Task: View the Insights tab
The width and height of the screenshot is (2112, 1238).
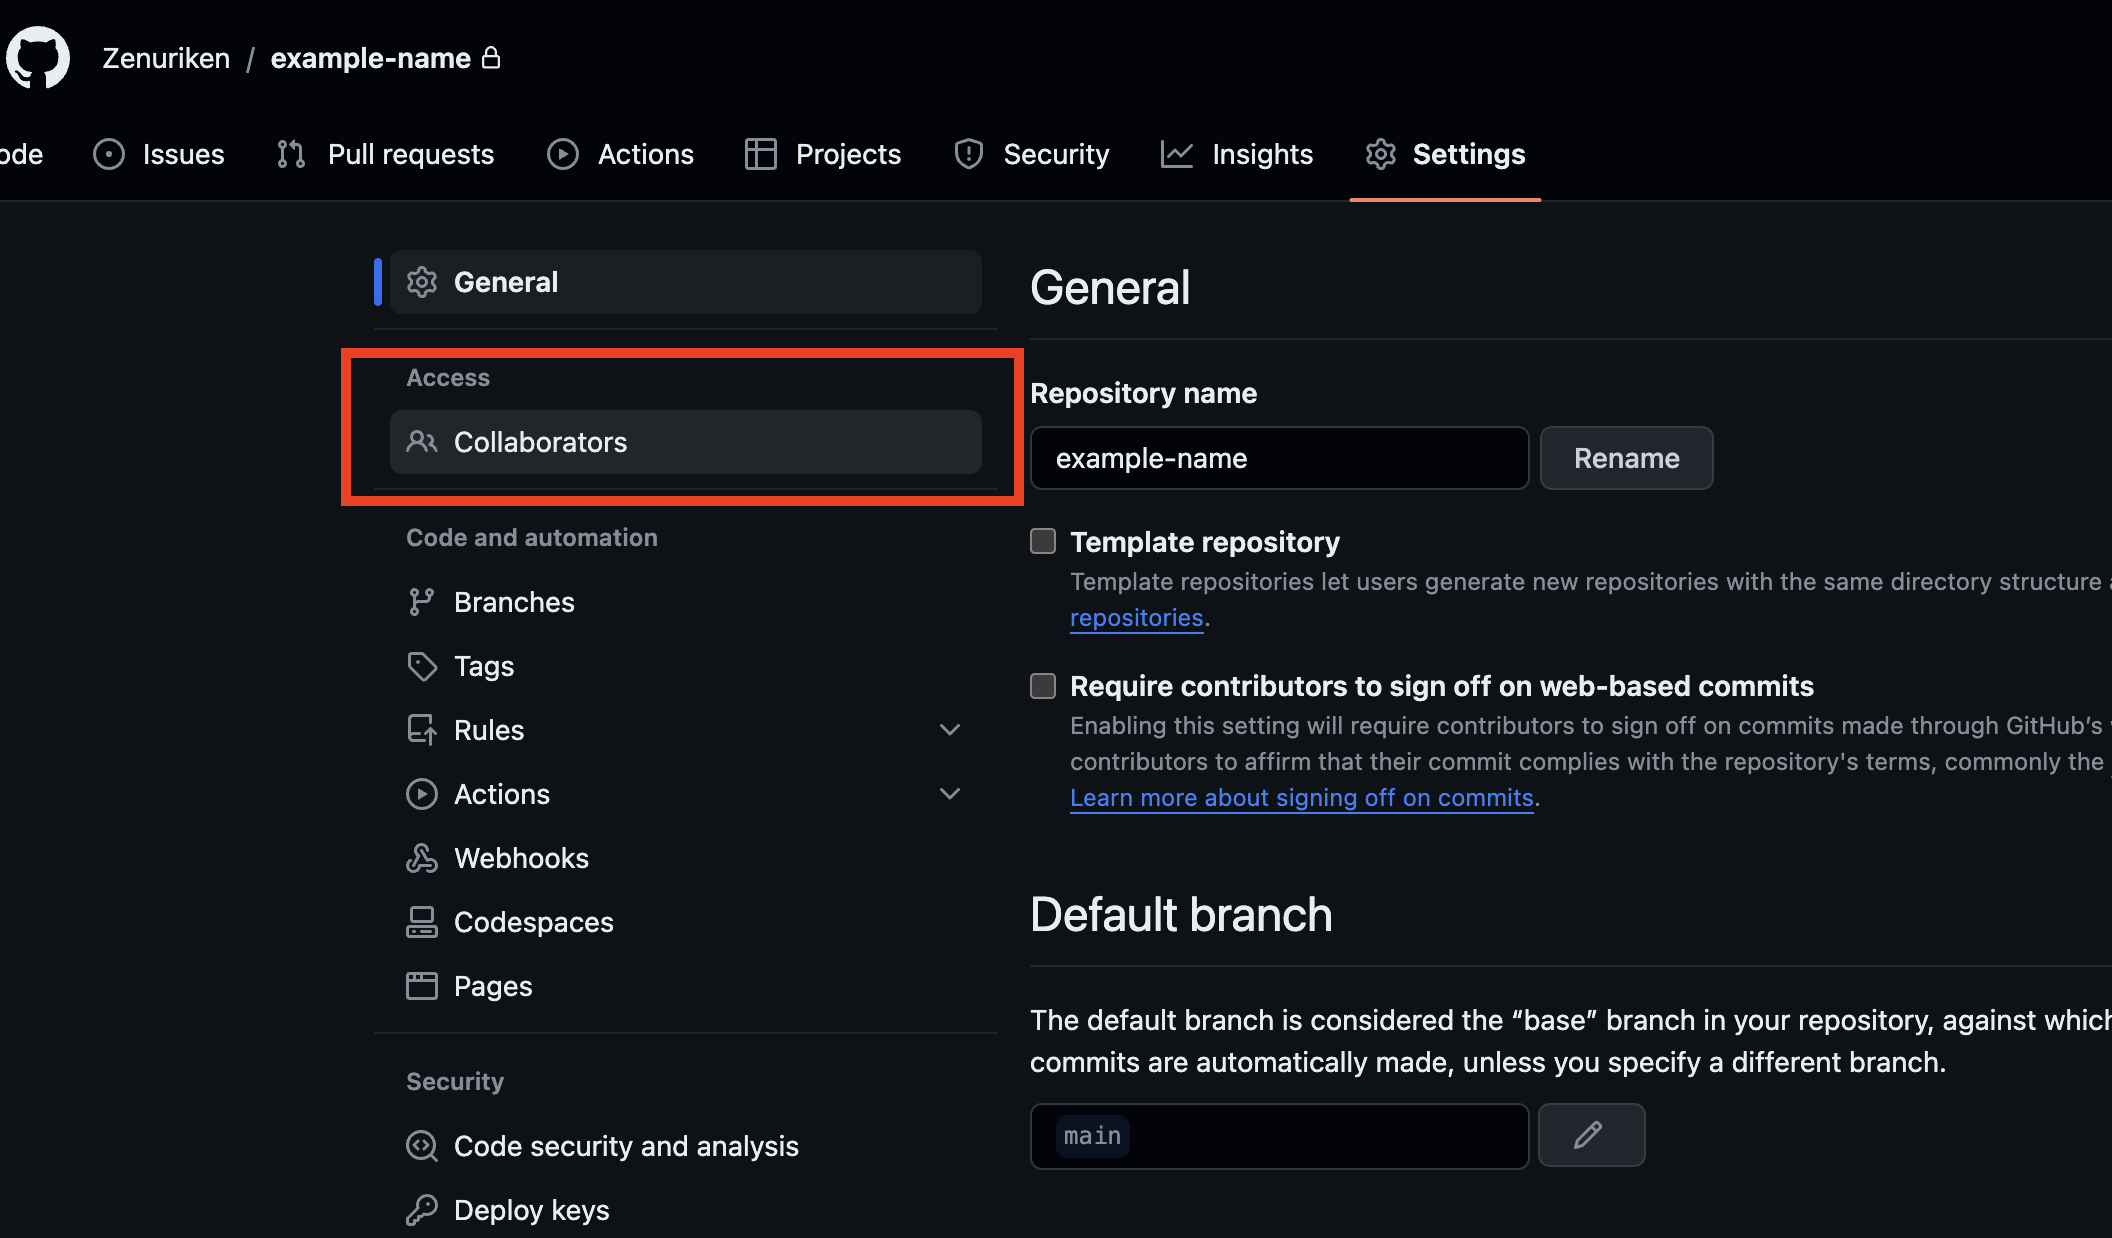Action: [x=1237, y=154]
